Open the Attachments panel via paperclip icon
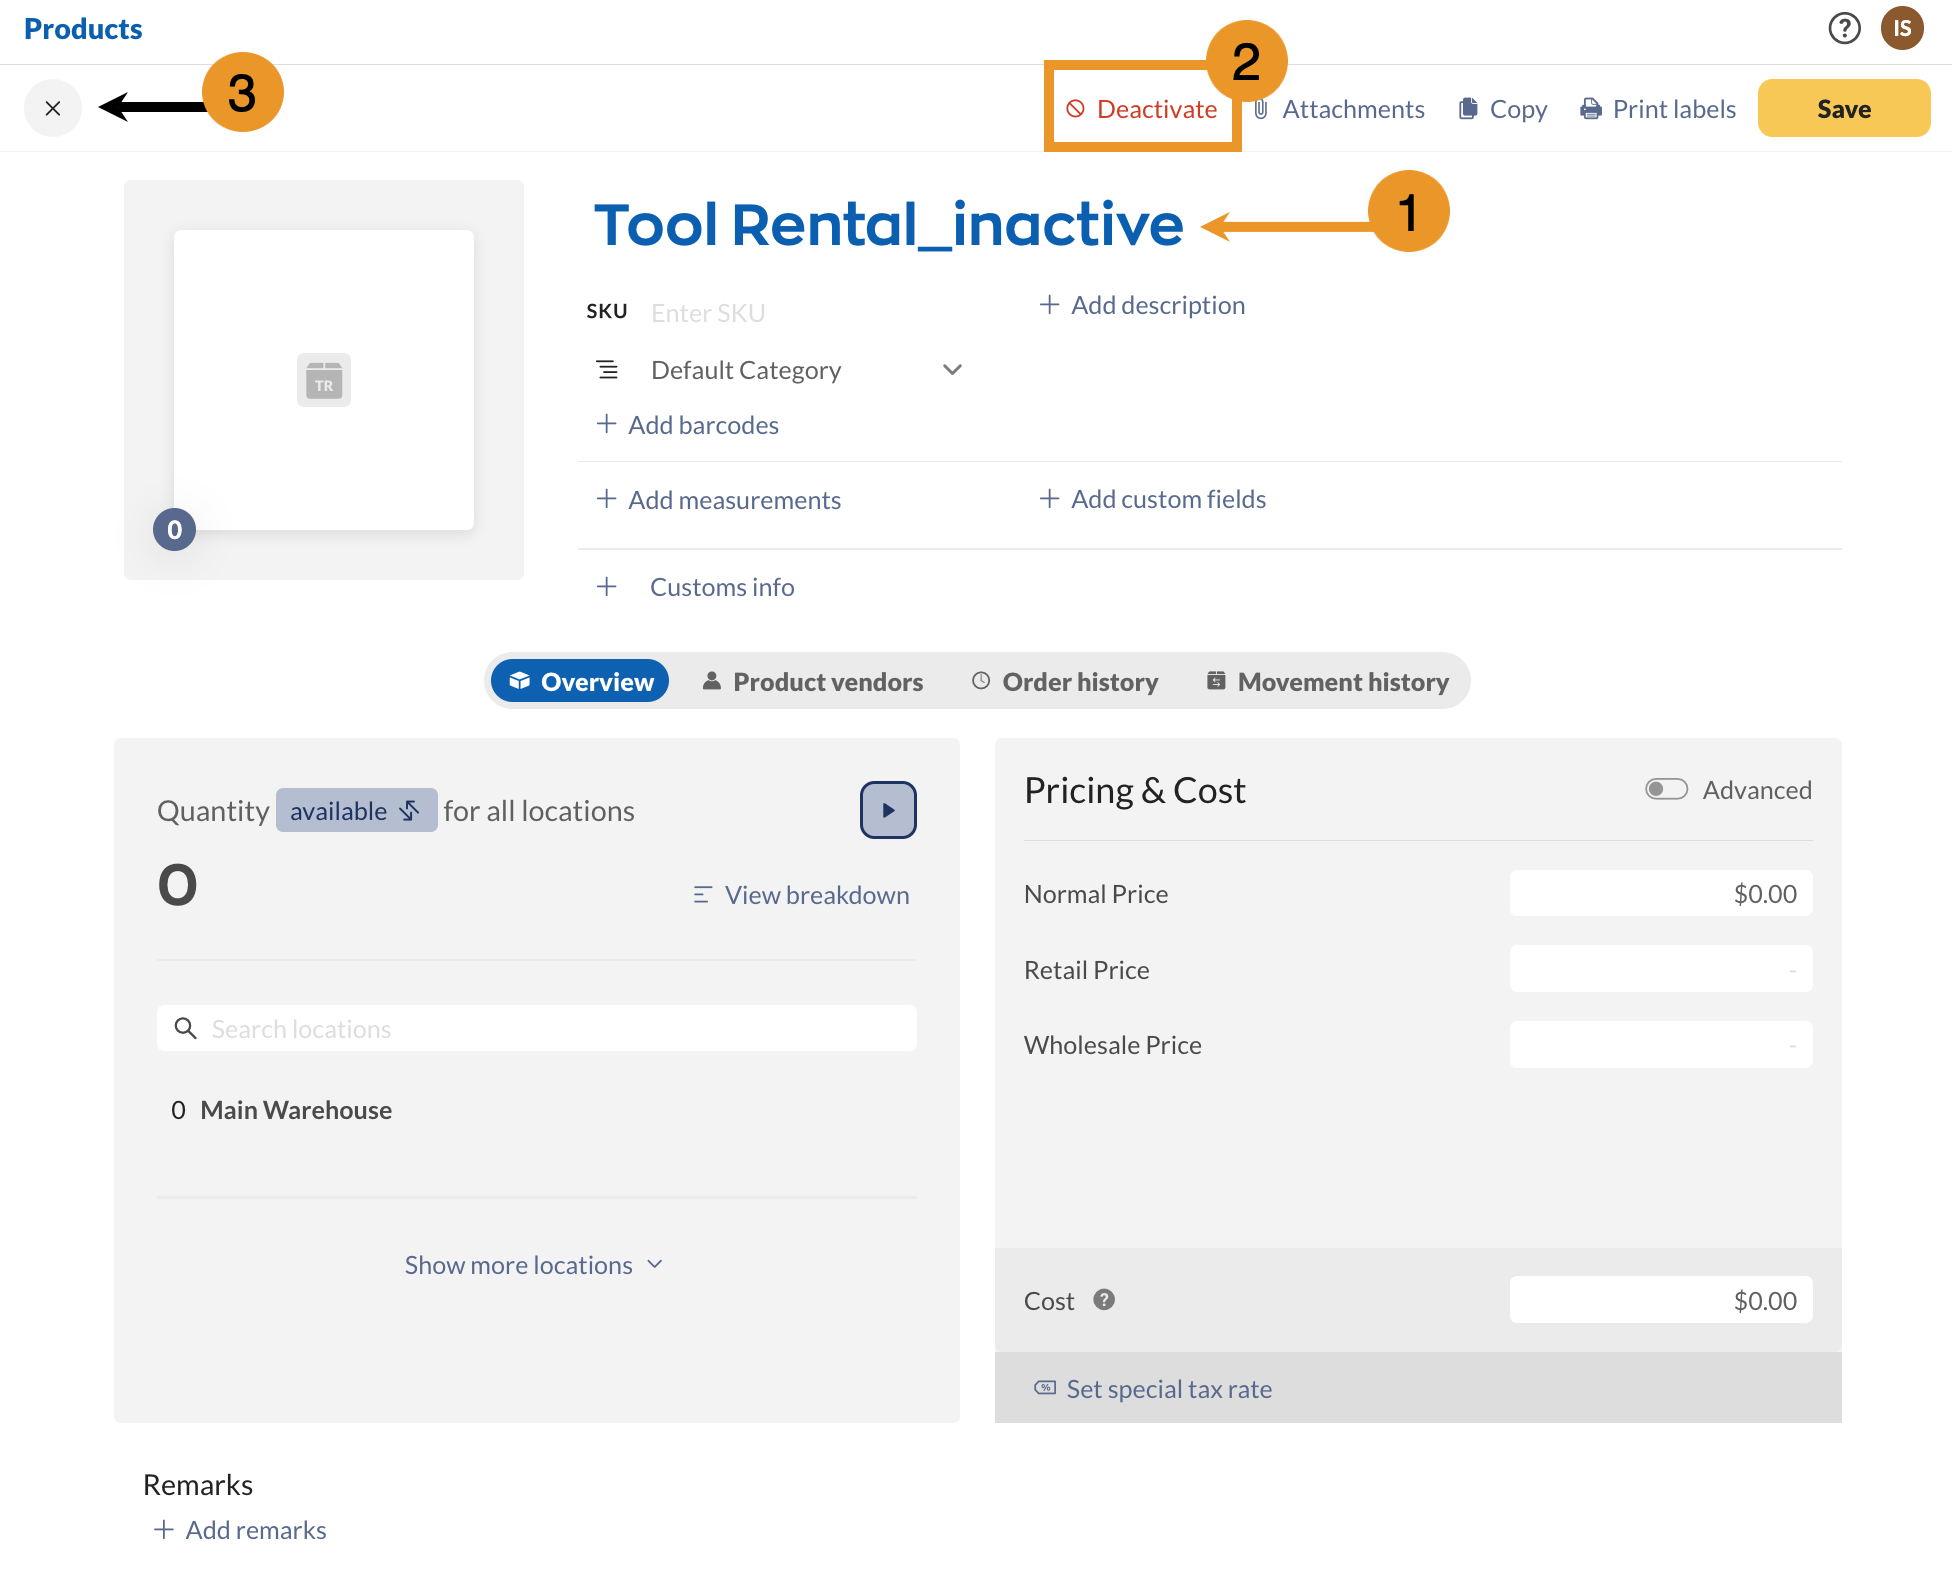The image size is (1952, 1574). click(x=1261, y=108)
